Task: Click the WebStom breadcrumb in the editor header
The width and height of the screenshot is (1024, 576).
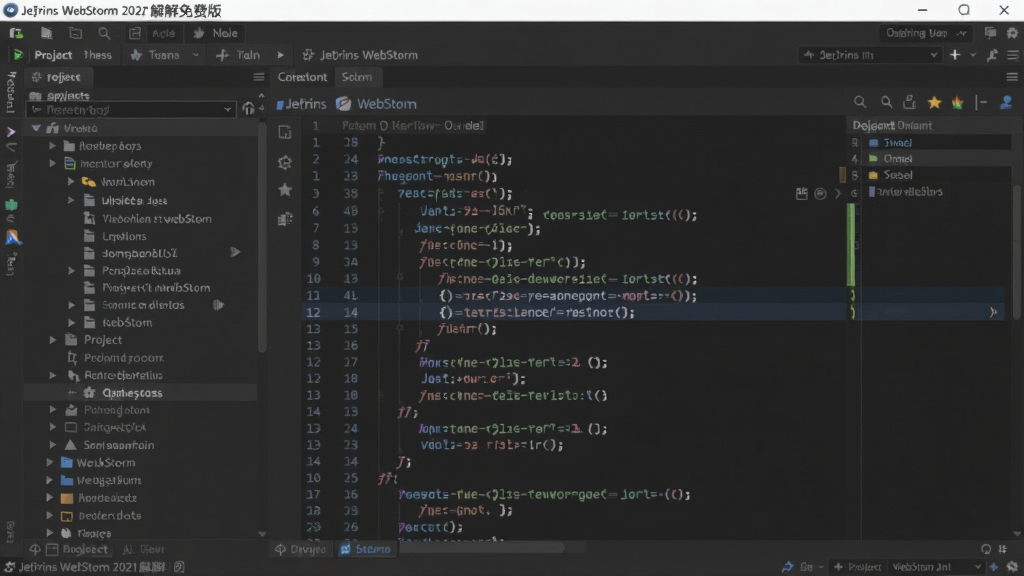Action: point(377,104)
